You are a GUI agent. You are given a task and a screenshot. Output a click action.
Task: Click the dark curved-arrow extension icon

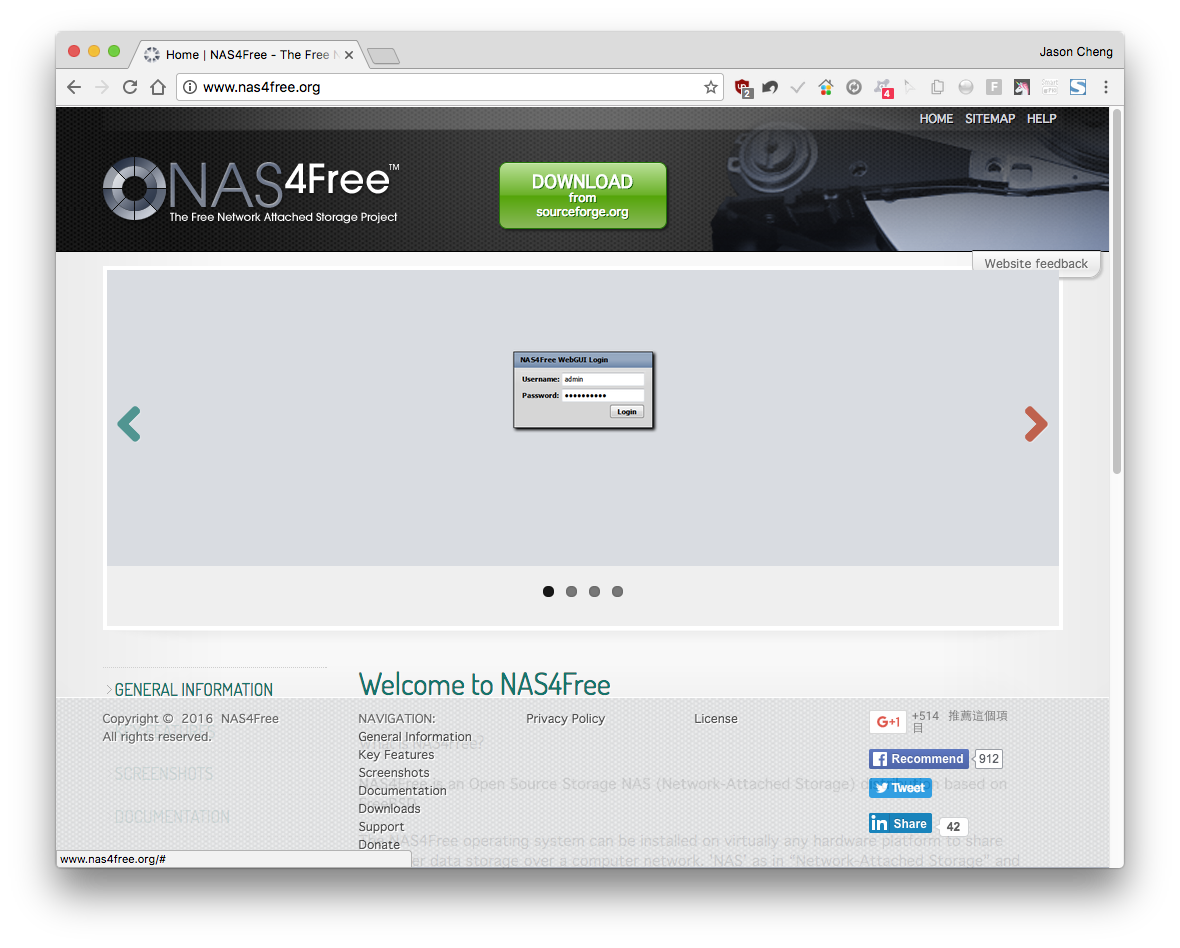770,87
